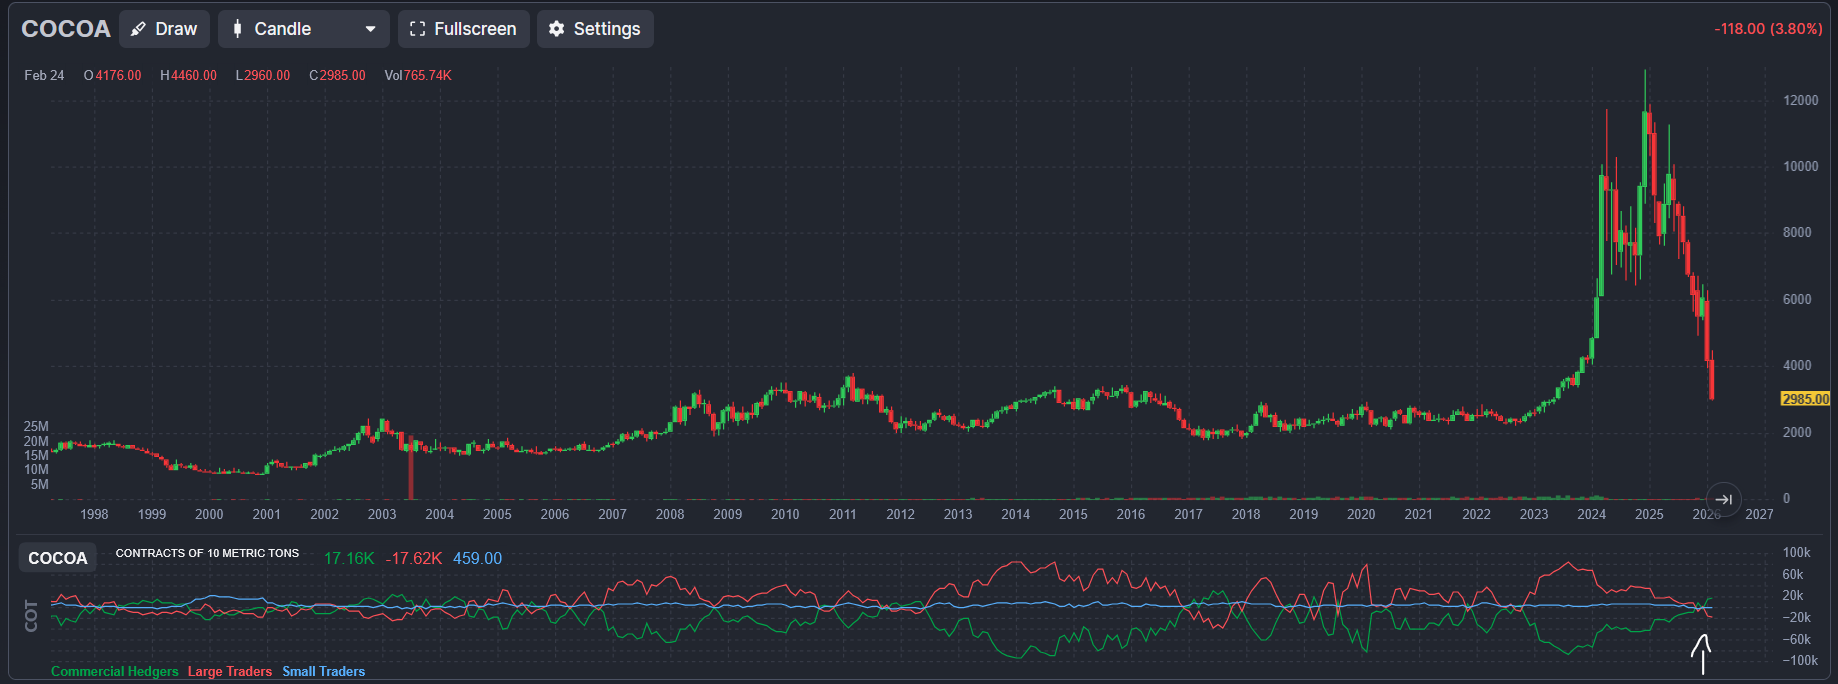Click the yellow 2985.00 current price tag
Viewport: 1838px width, 684px height.
pos(1805,399)
